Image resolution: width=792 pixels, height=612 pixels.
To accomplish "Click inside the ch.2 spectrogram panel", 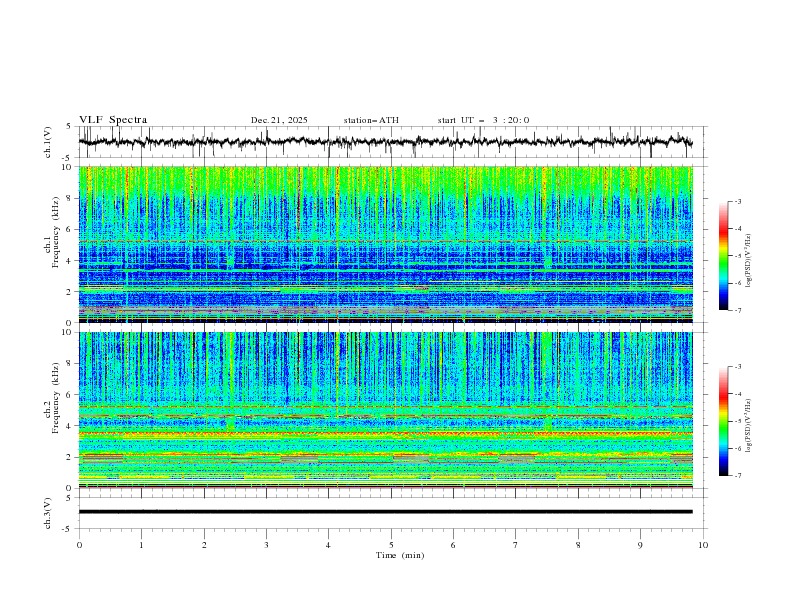I will (x=385, y=410).
